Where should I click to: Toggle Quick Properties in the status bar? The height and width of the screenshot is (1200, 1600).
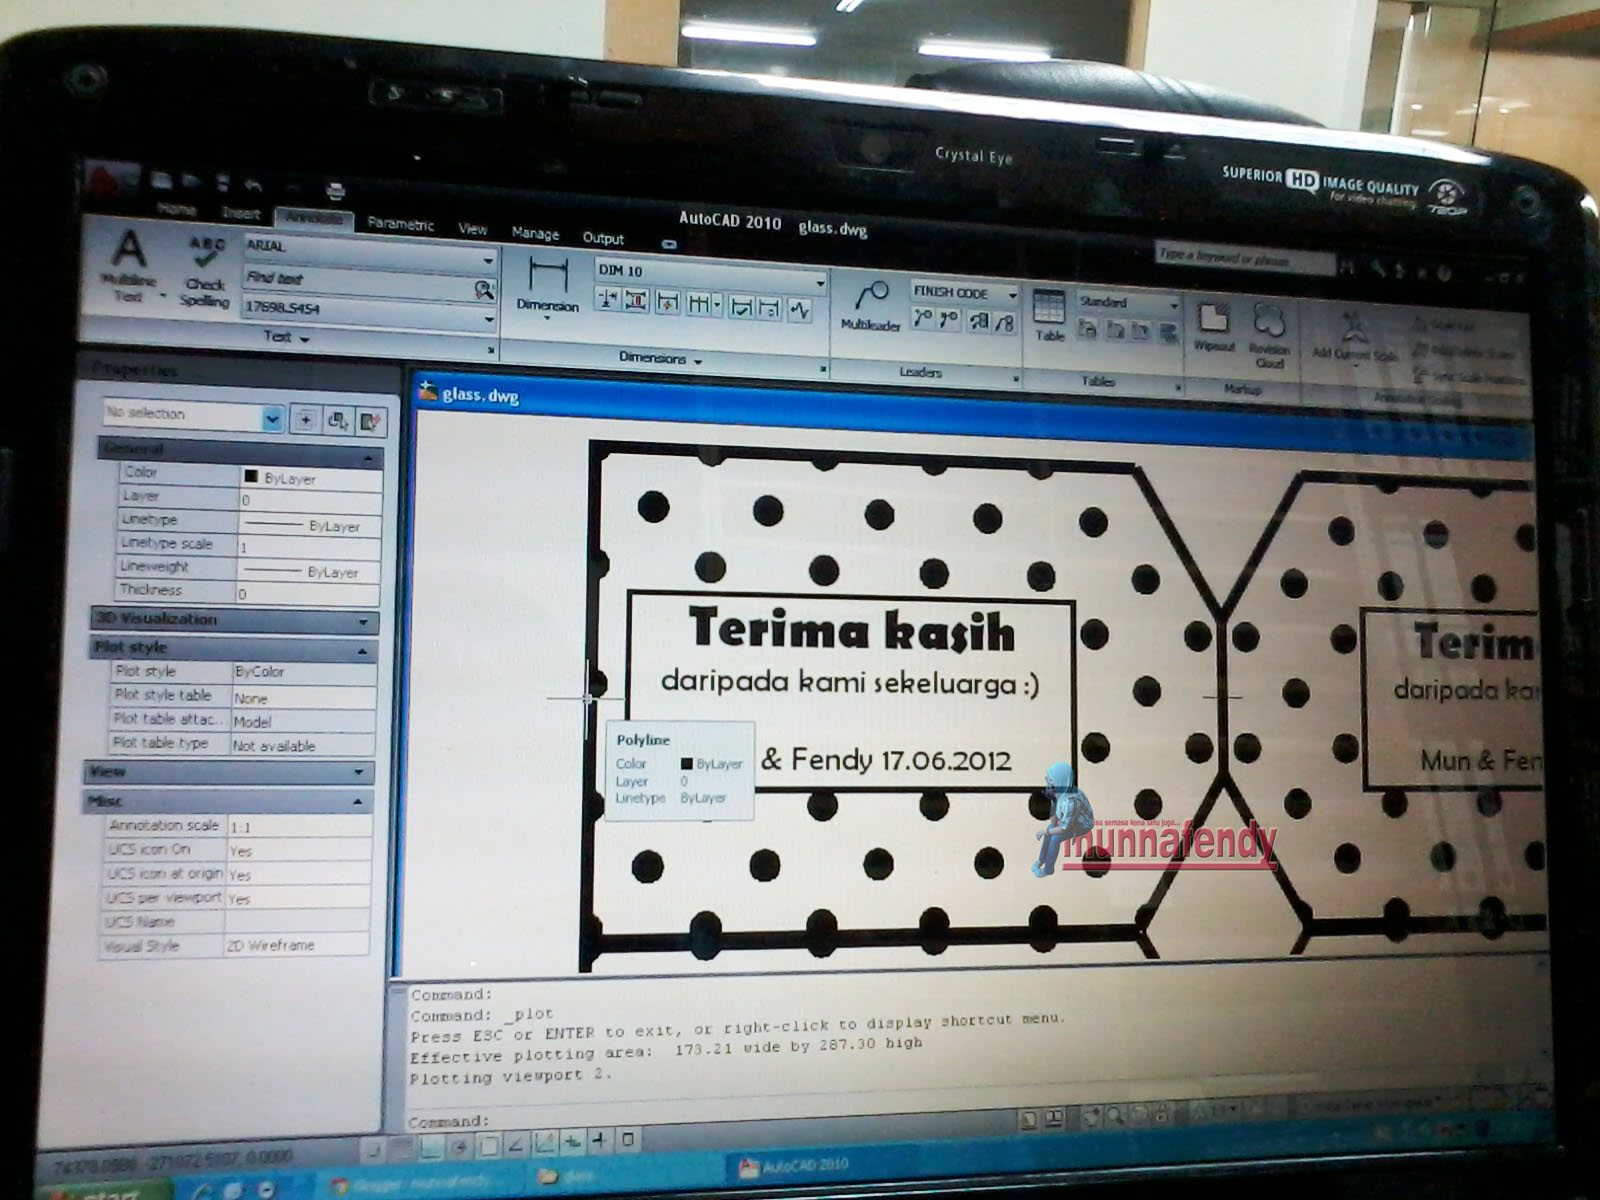tap(627, 1139)
